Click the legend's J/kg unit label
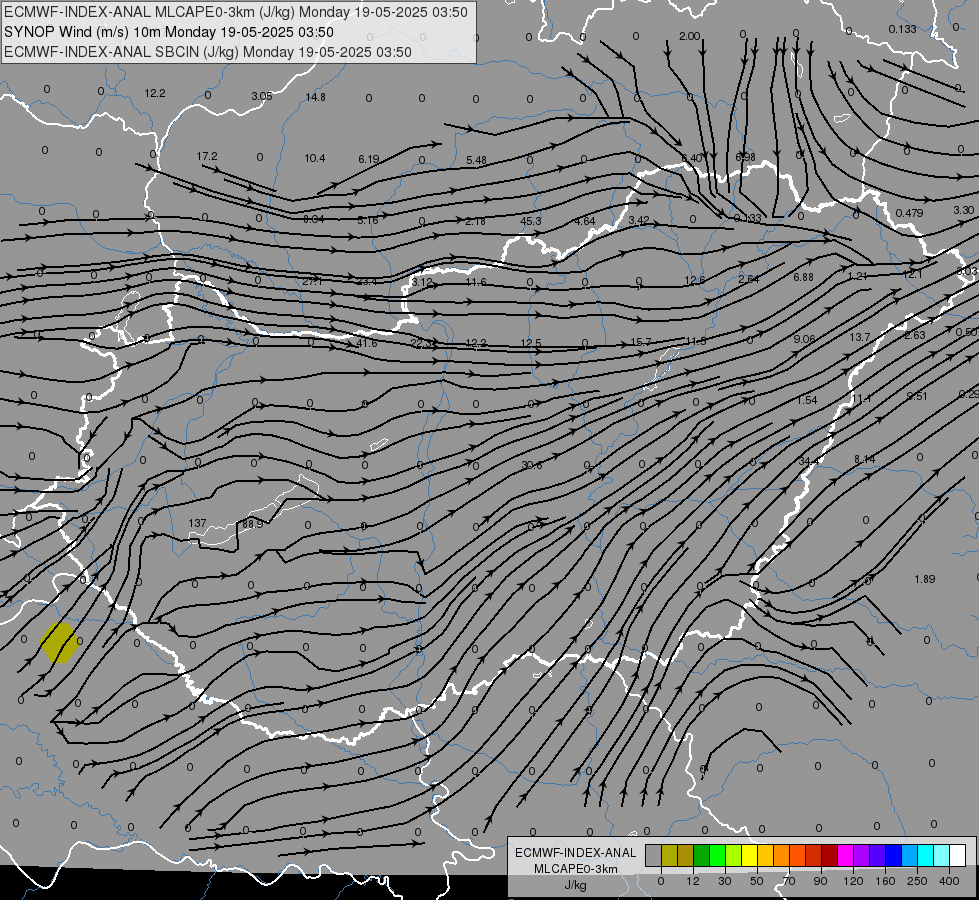This screenshot has height=900, width=979. coord(576,885)
